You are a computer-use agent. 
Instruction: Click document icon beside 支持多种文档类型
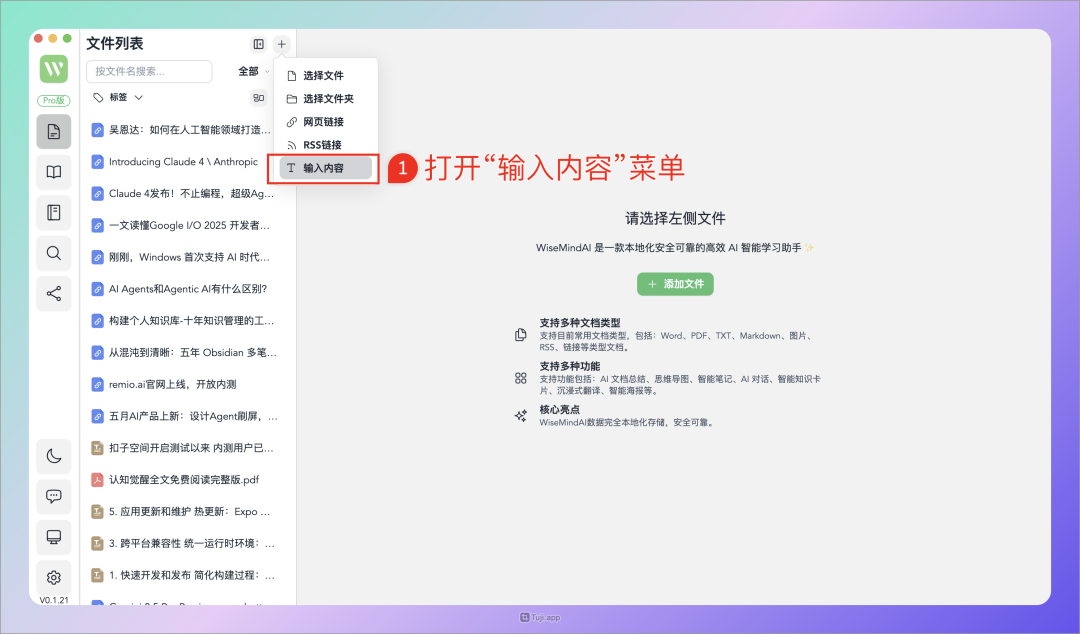(521, 335)
